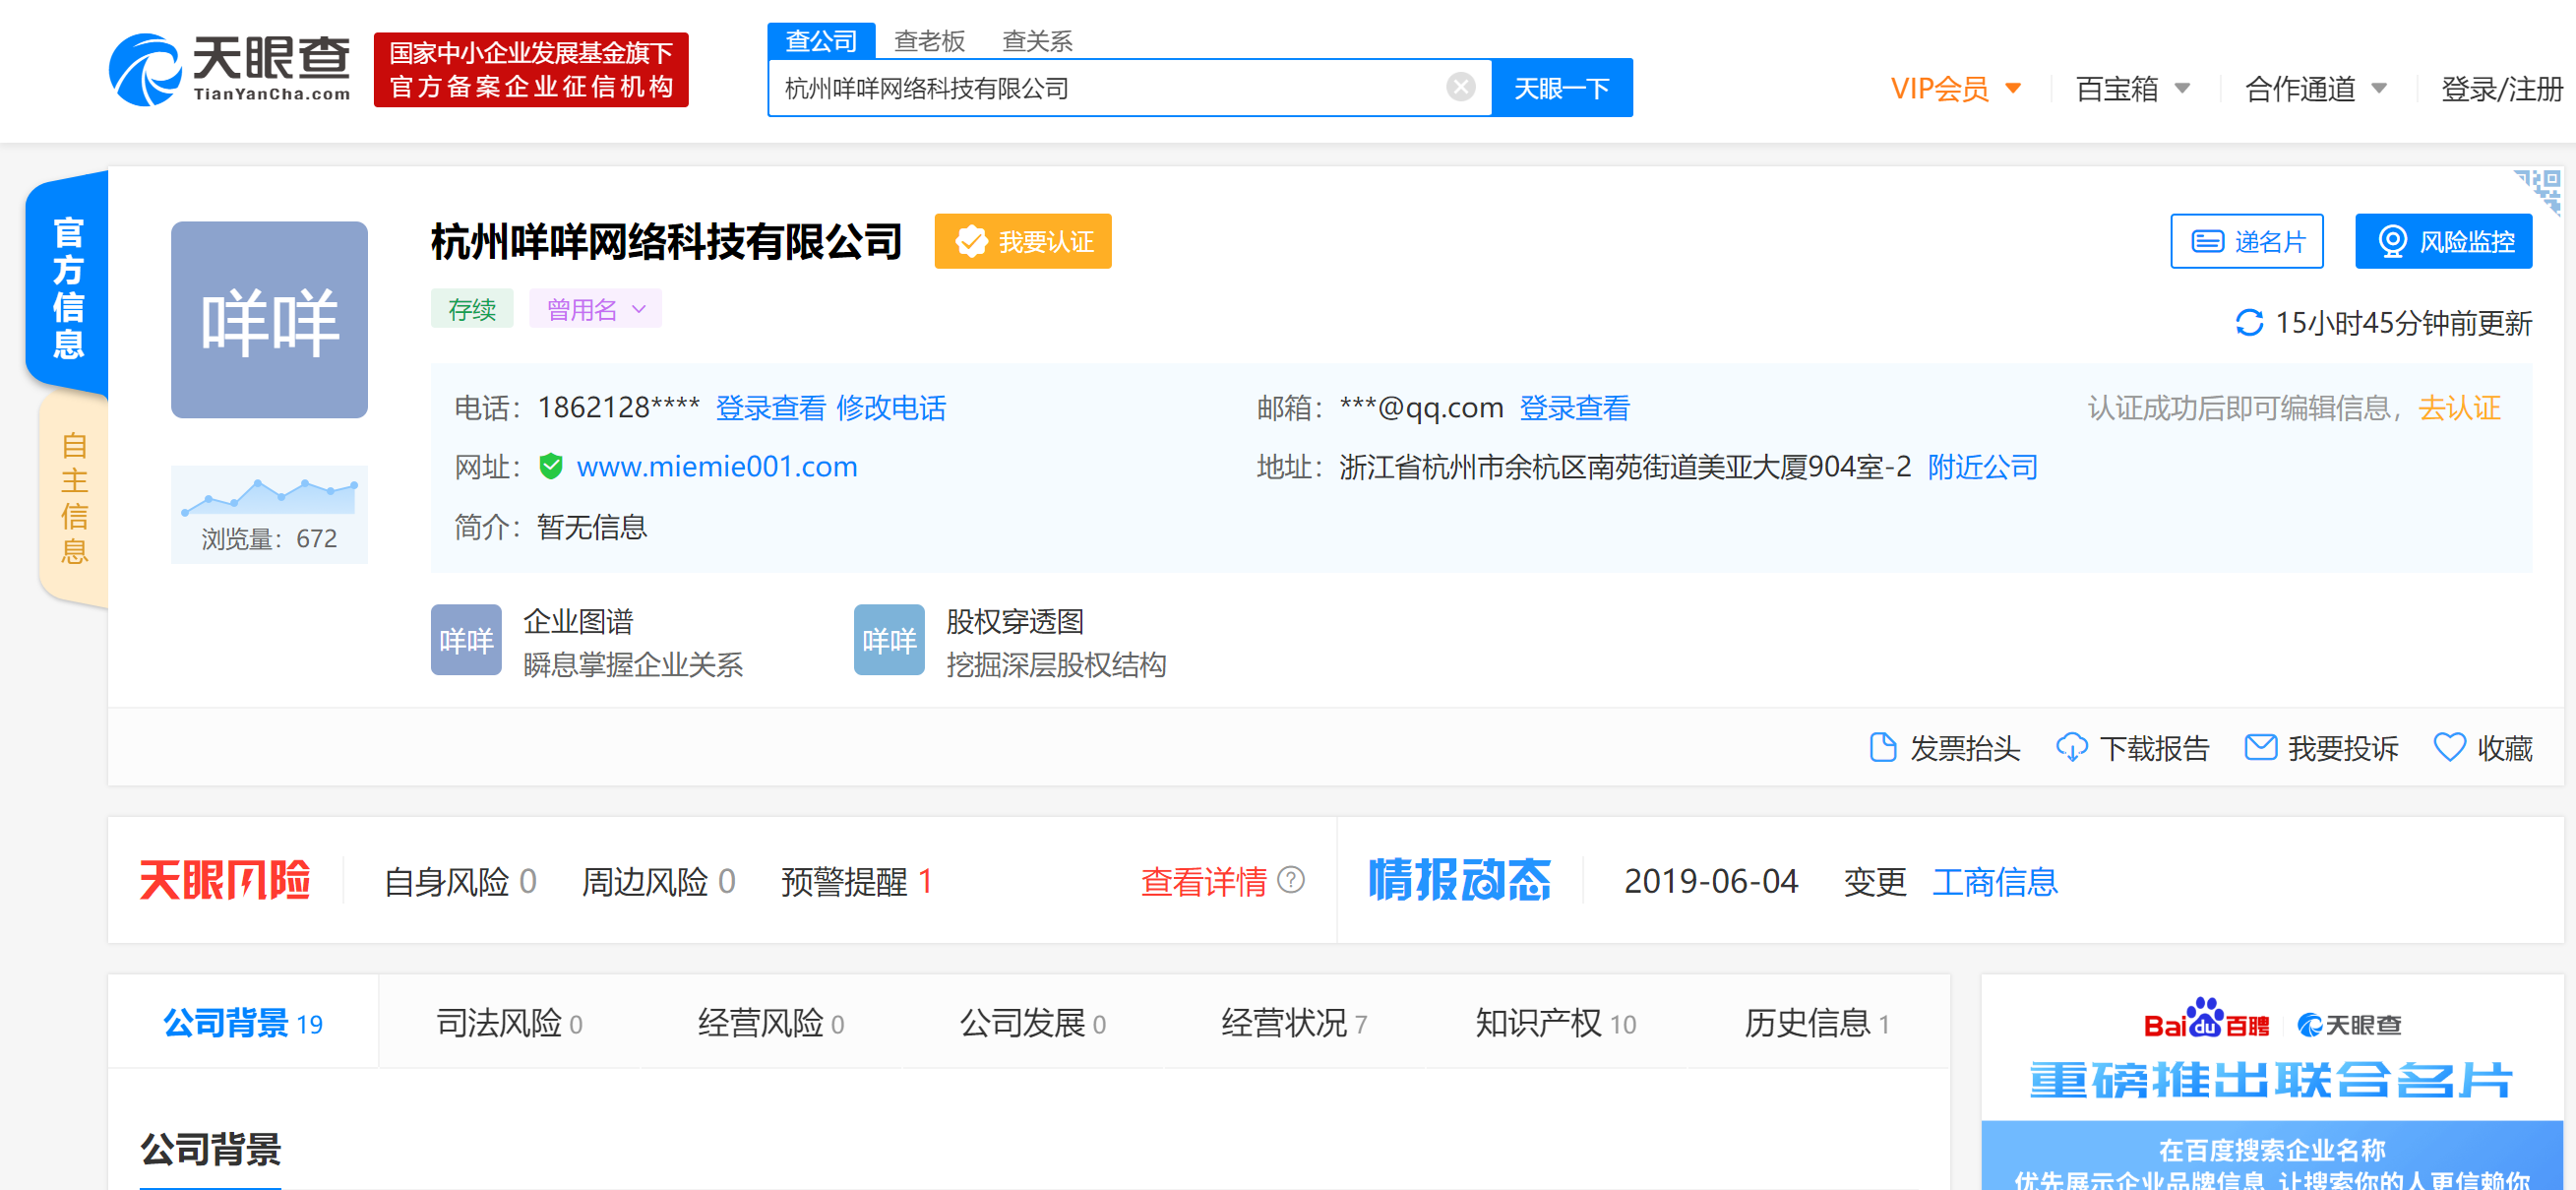Expand the 合作通道 dropdown
The image size is (2576, 1190).
[2316, 89]
